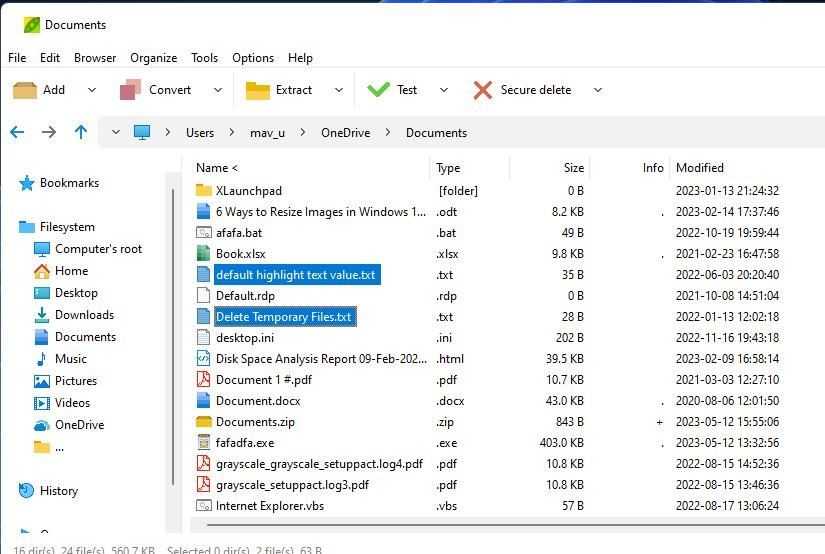Click the Home house icon in sidebar
Viewport: 825px width, 554px height.
[42, 271]
